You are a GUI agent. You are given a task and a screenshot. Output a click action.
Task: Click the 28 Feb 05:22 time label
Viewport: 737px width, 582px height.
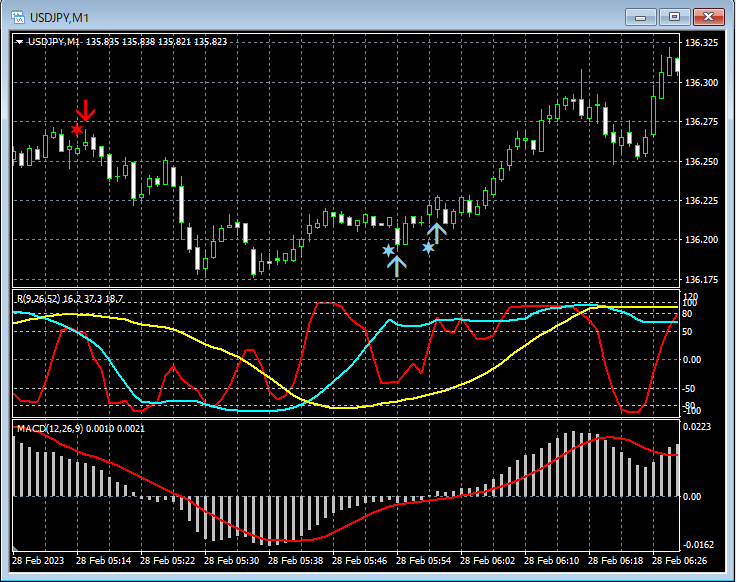pos(167,561)
